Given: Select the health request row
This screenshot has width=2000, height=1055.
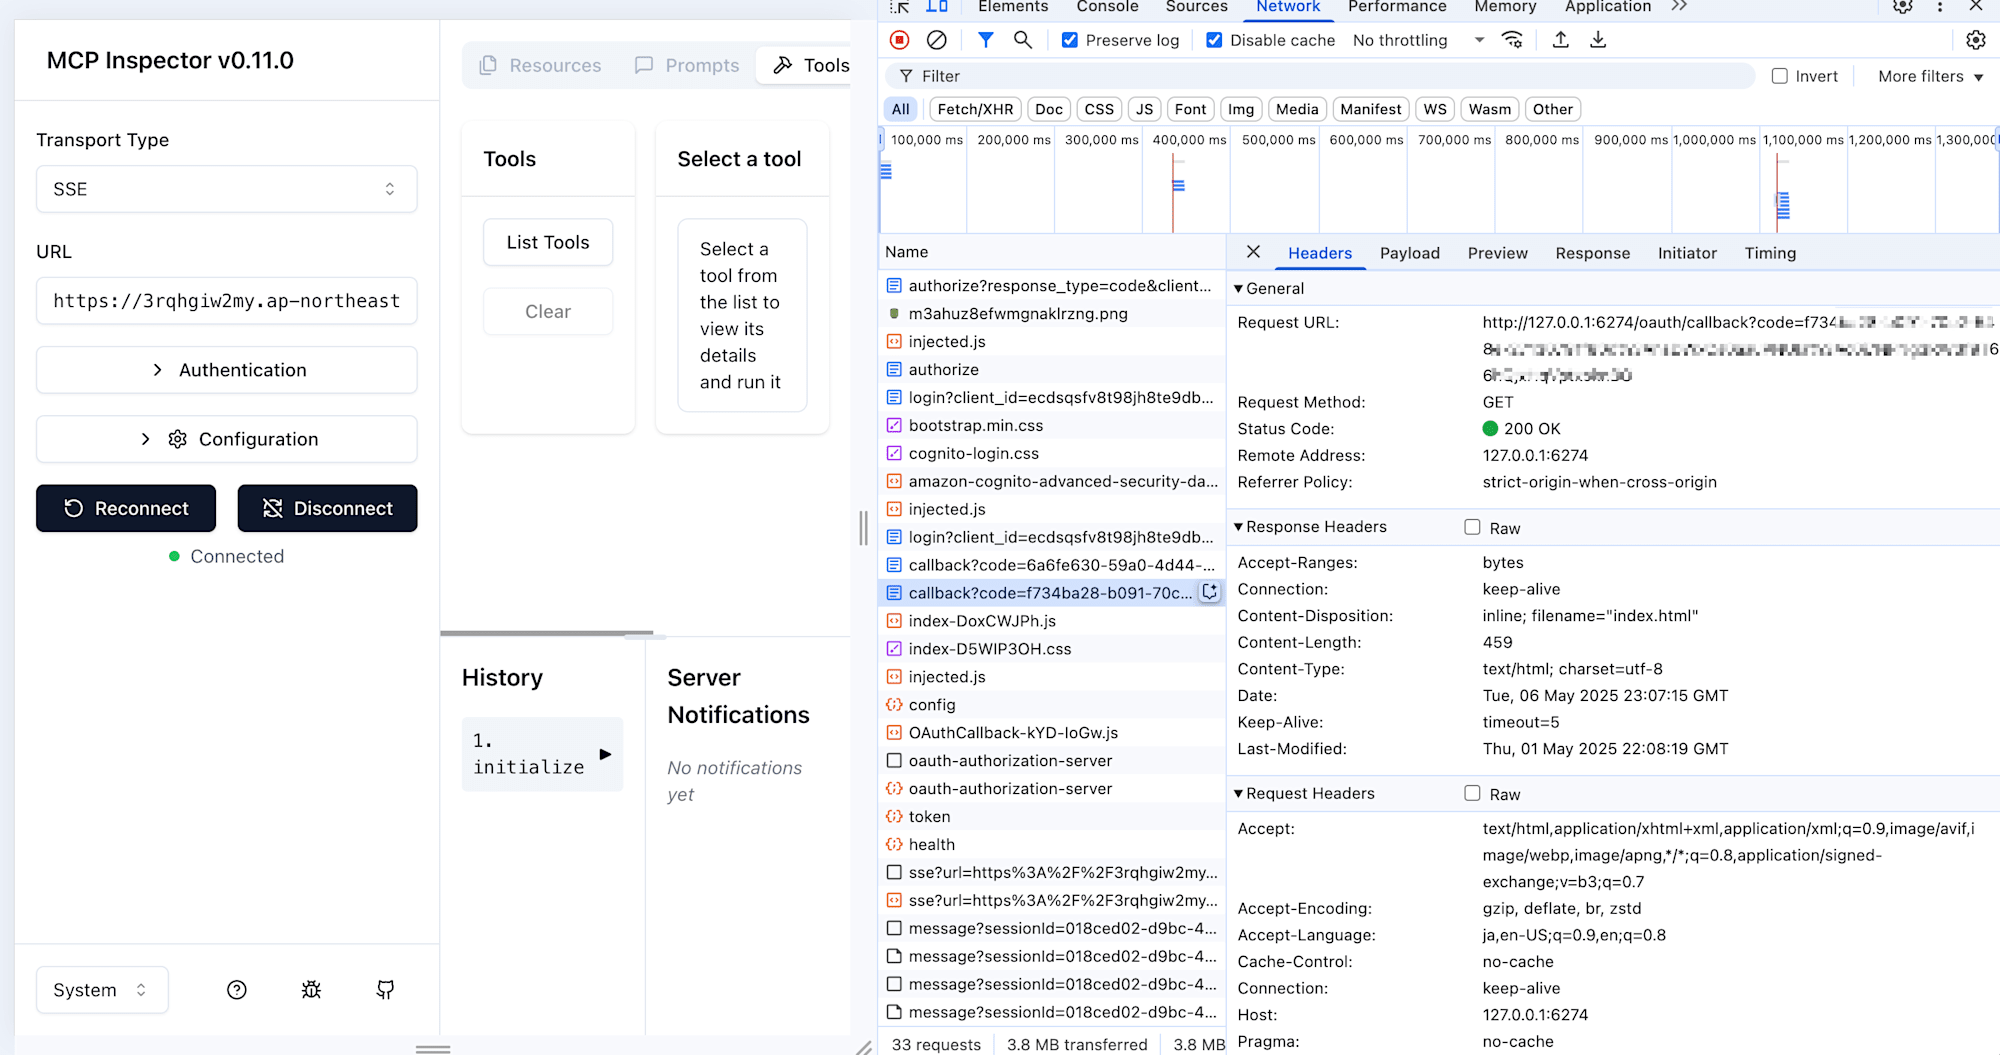Looking at the screenshot, I should (x=1052, y=844).
